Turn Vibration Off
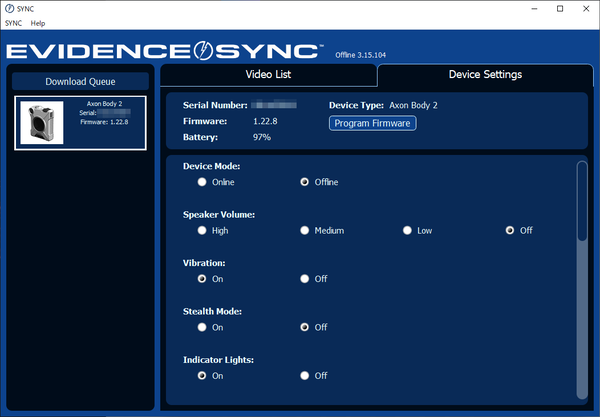 click(x=306, y=279)
